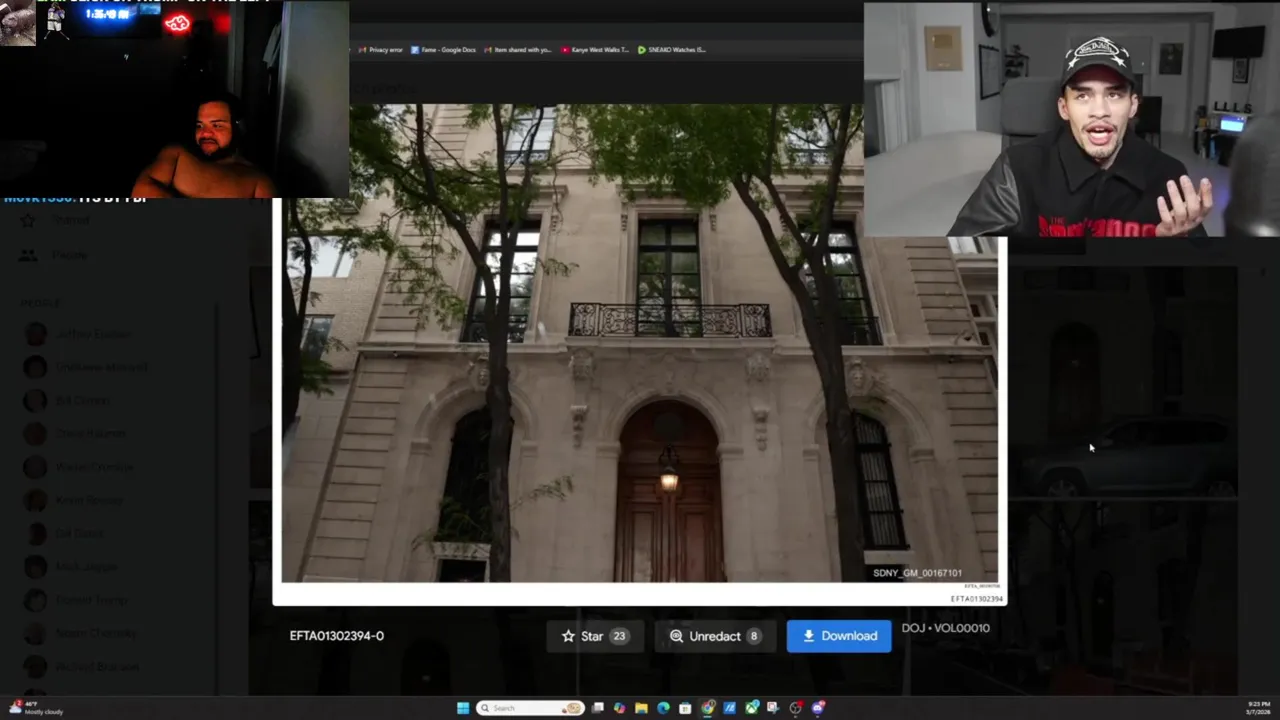This screenshot has height=720, width=1280.
Task: Launch Copilot from the taskbar
Action: [x=619, y=708]
